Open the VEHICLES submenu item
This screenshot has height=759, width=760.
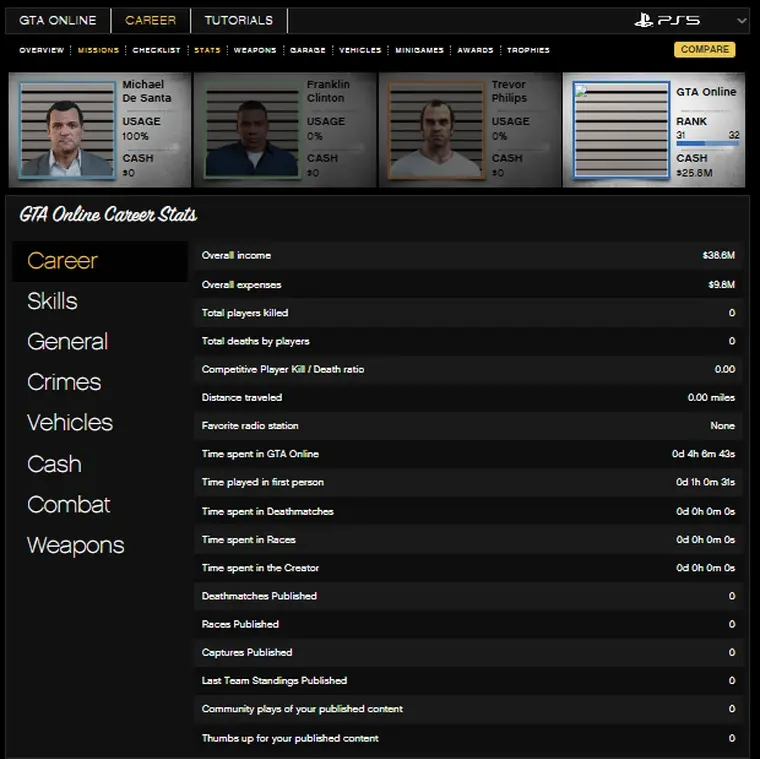tap(360, 50)
